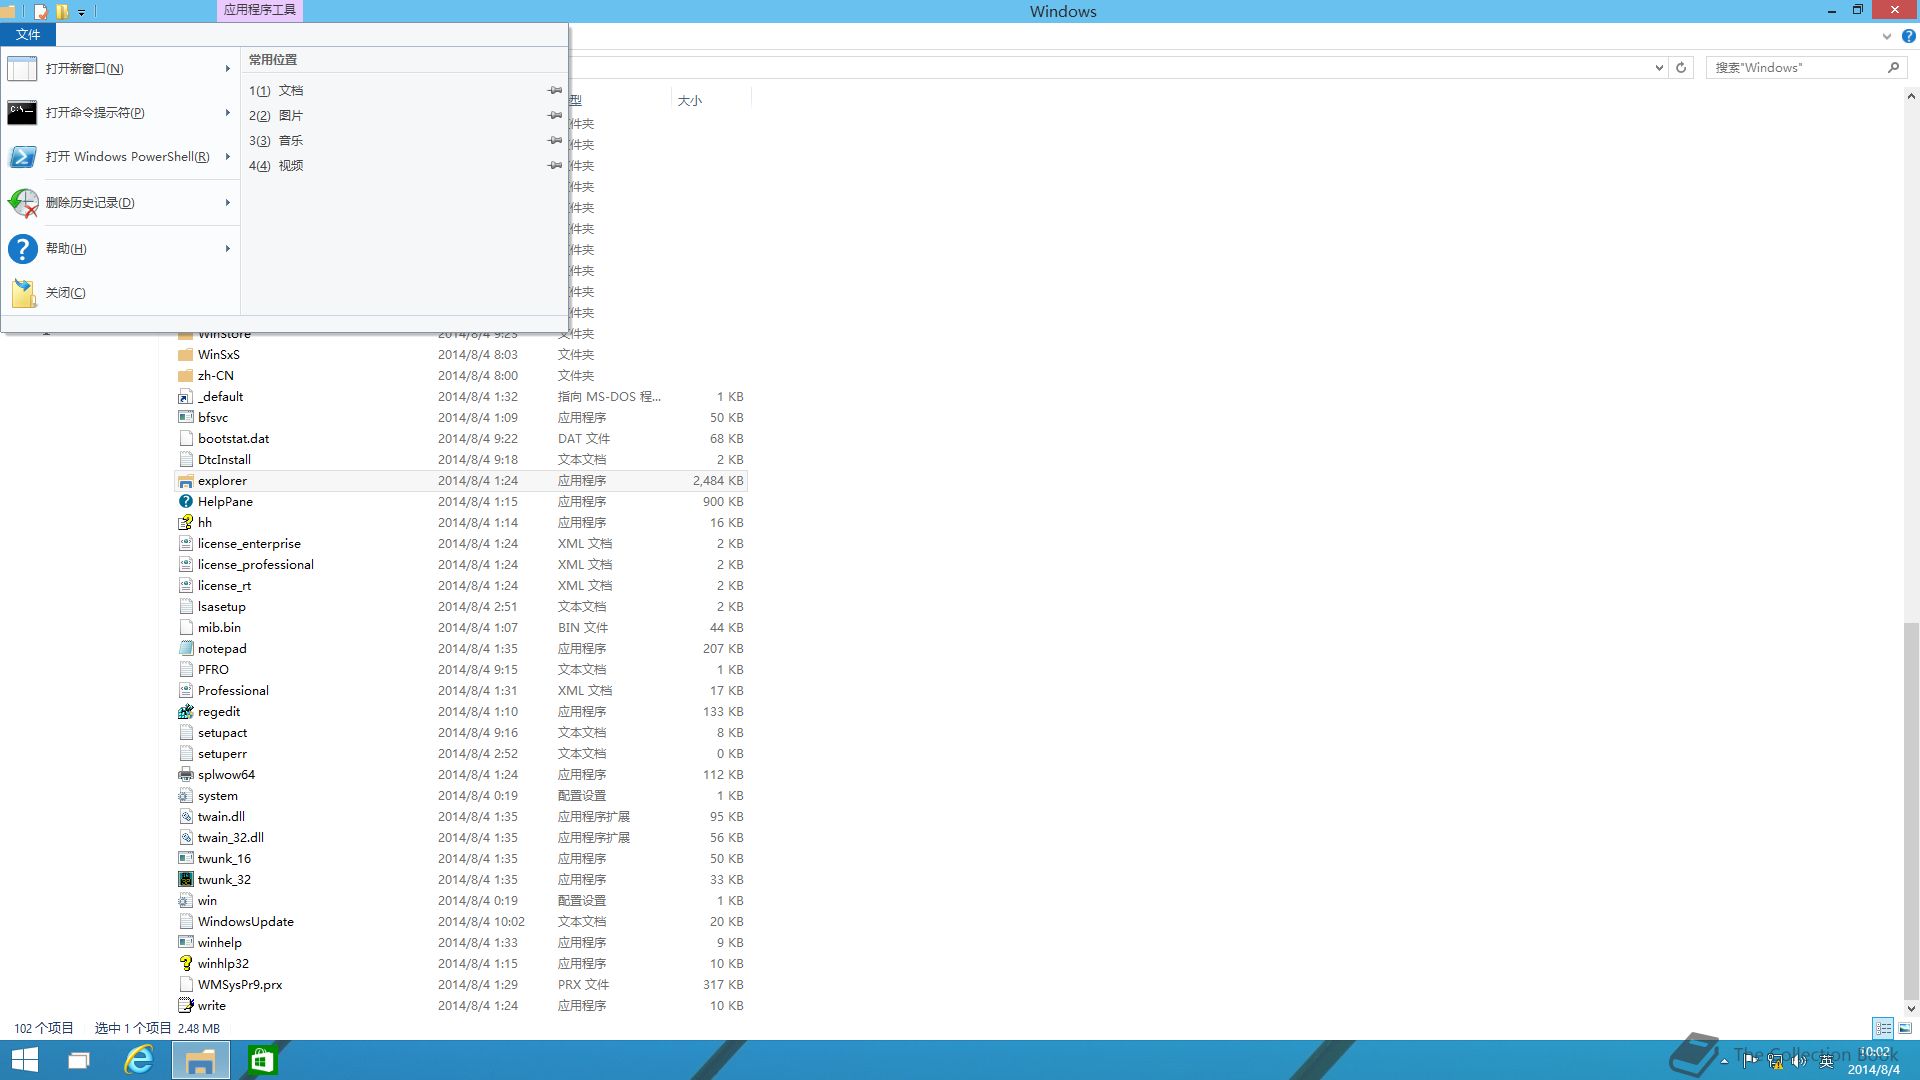Open the 帮助(H) menu entry

[x=120, y=249]
